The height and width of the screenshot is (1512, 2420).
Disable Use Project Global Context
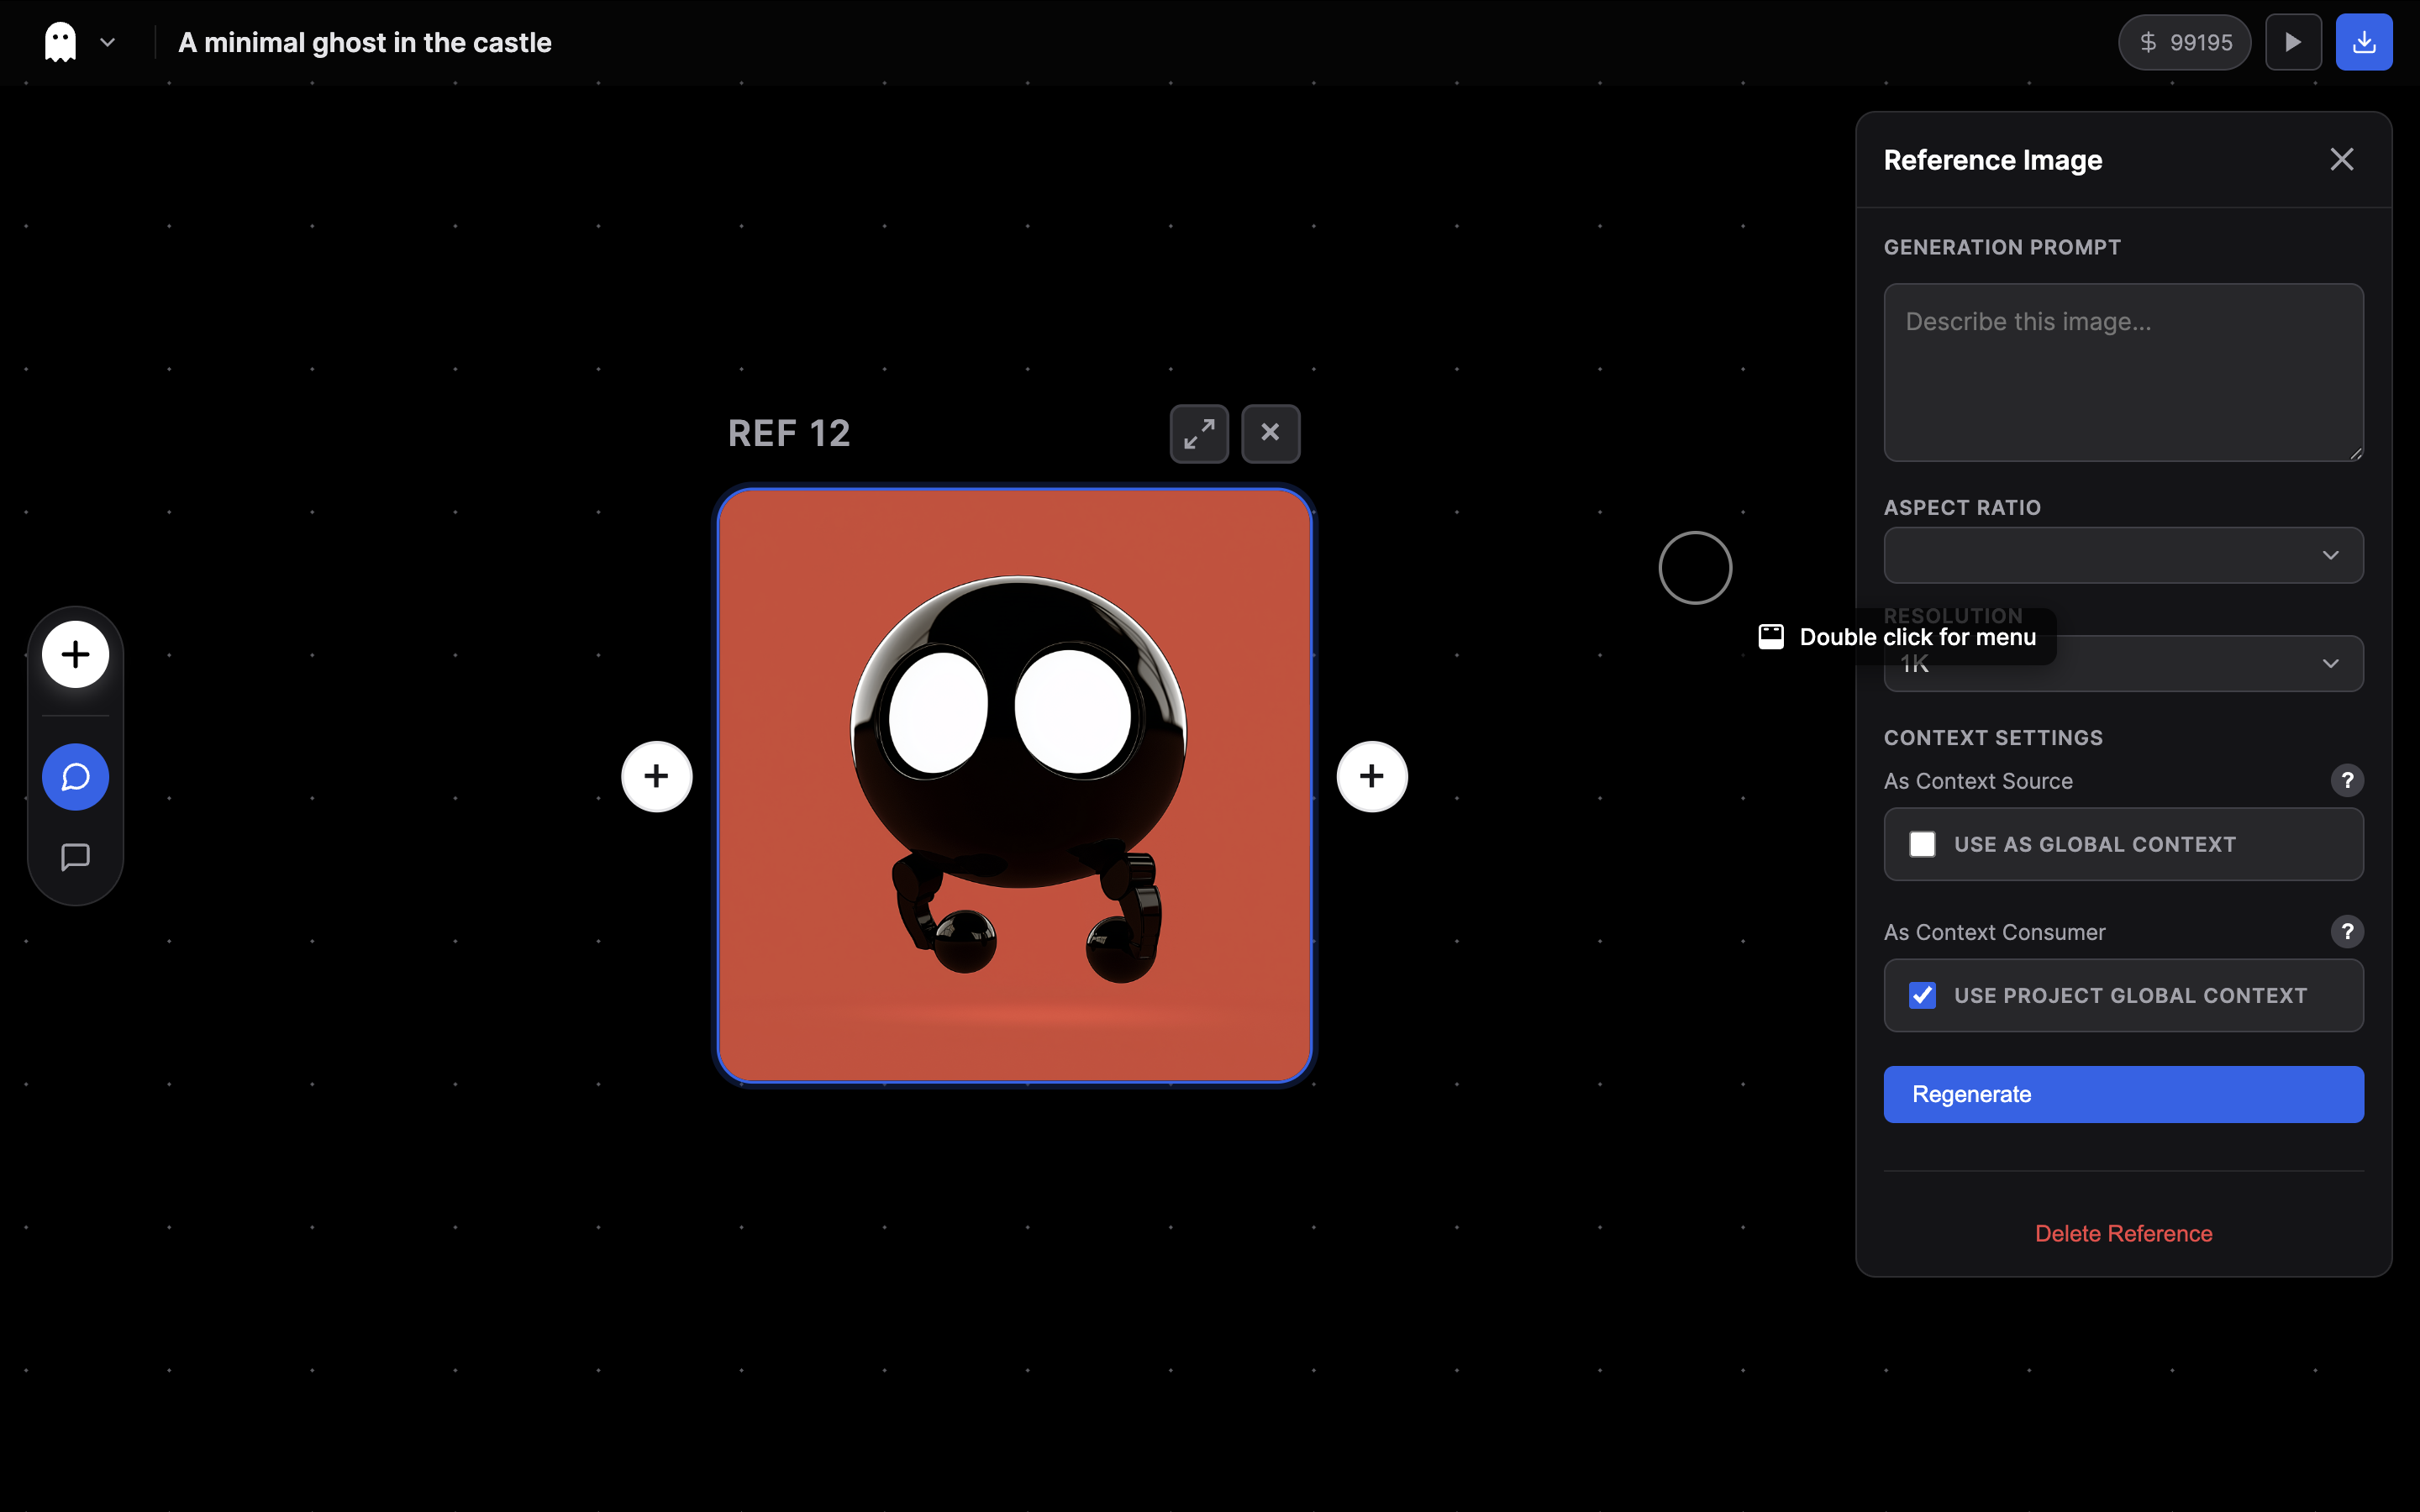1923,995
